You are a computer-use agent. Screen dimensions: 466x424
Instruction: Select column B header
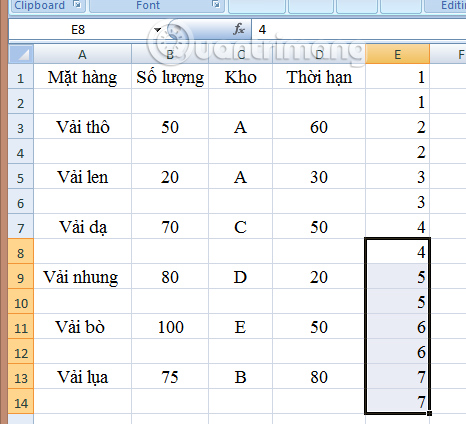pyautogui.click(x=170, y=54)
